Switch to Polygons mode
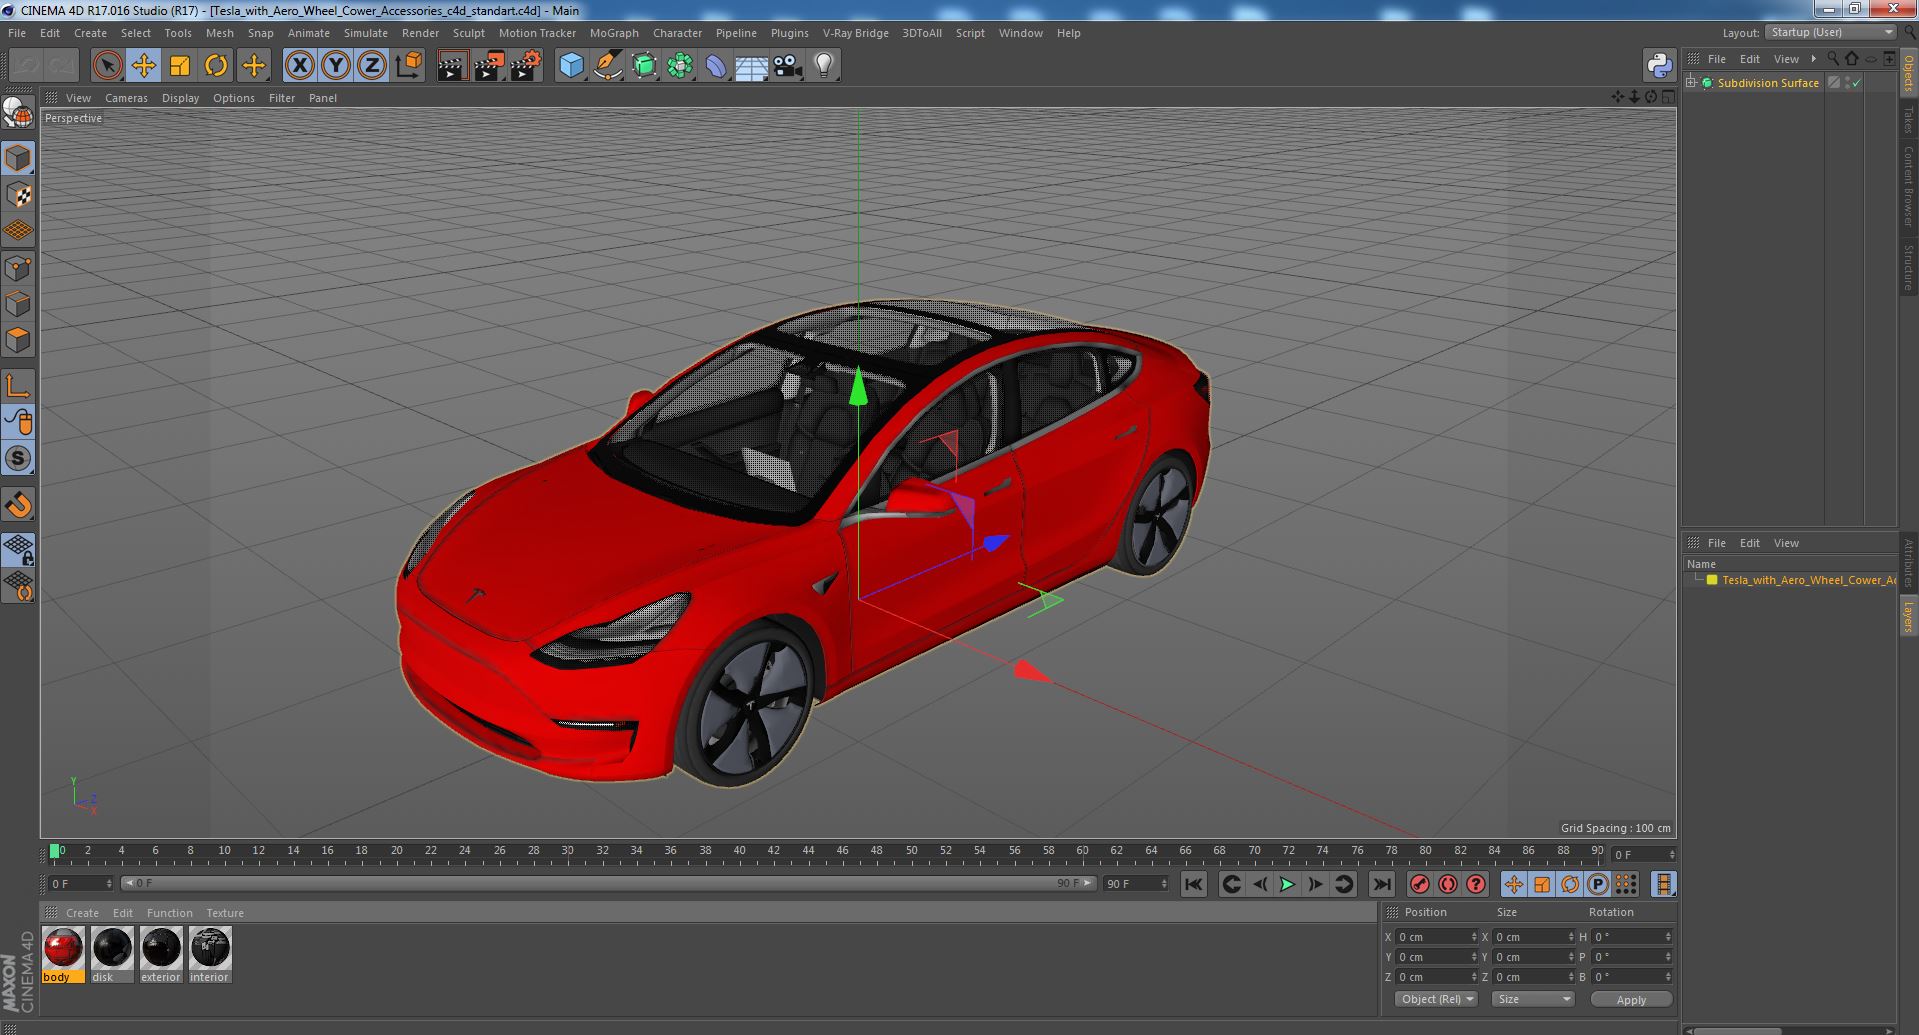The height and width of the screenshot is (1035, 1919). pyautogui.click(x=18, y=340)
